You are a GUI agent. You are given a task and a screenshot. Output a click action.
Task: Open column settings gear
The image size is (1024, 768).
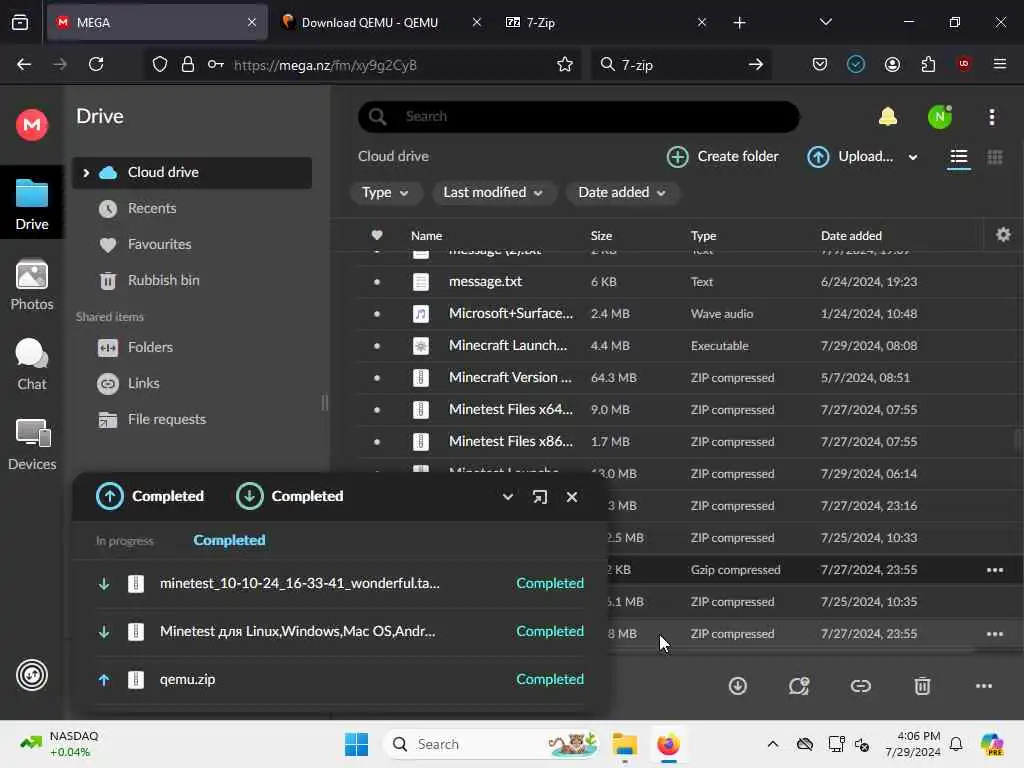1003,234
